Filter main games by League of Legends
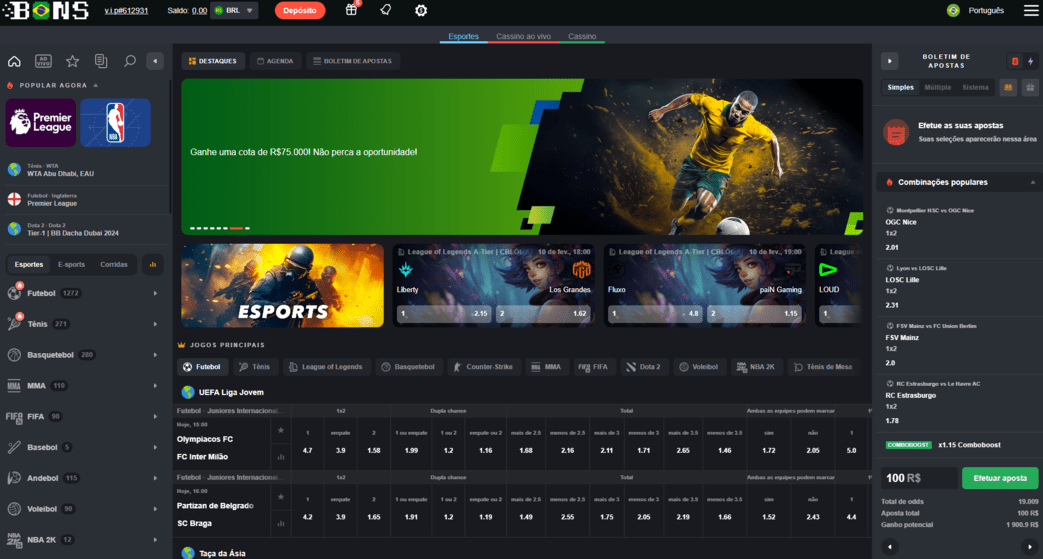Image resolution: width=1043 pixels, height=559 pixels. [326, 367]
